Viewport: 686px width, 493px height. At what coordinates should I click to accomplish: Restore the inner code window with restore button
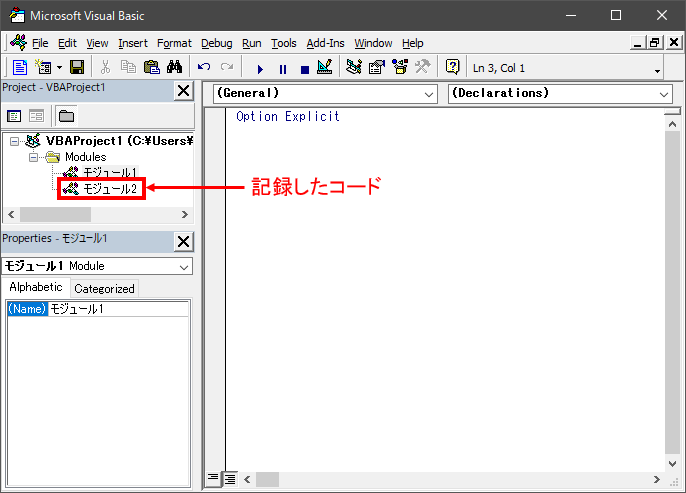[x=655, y=42]
